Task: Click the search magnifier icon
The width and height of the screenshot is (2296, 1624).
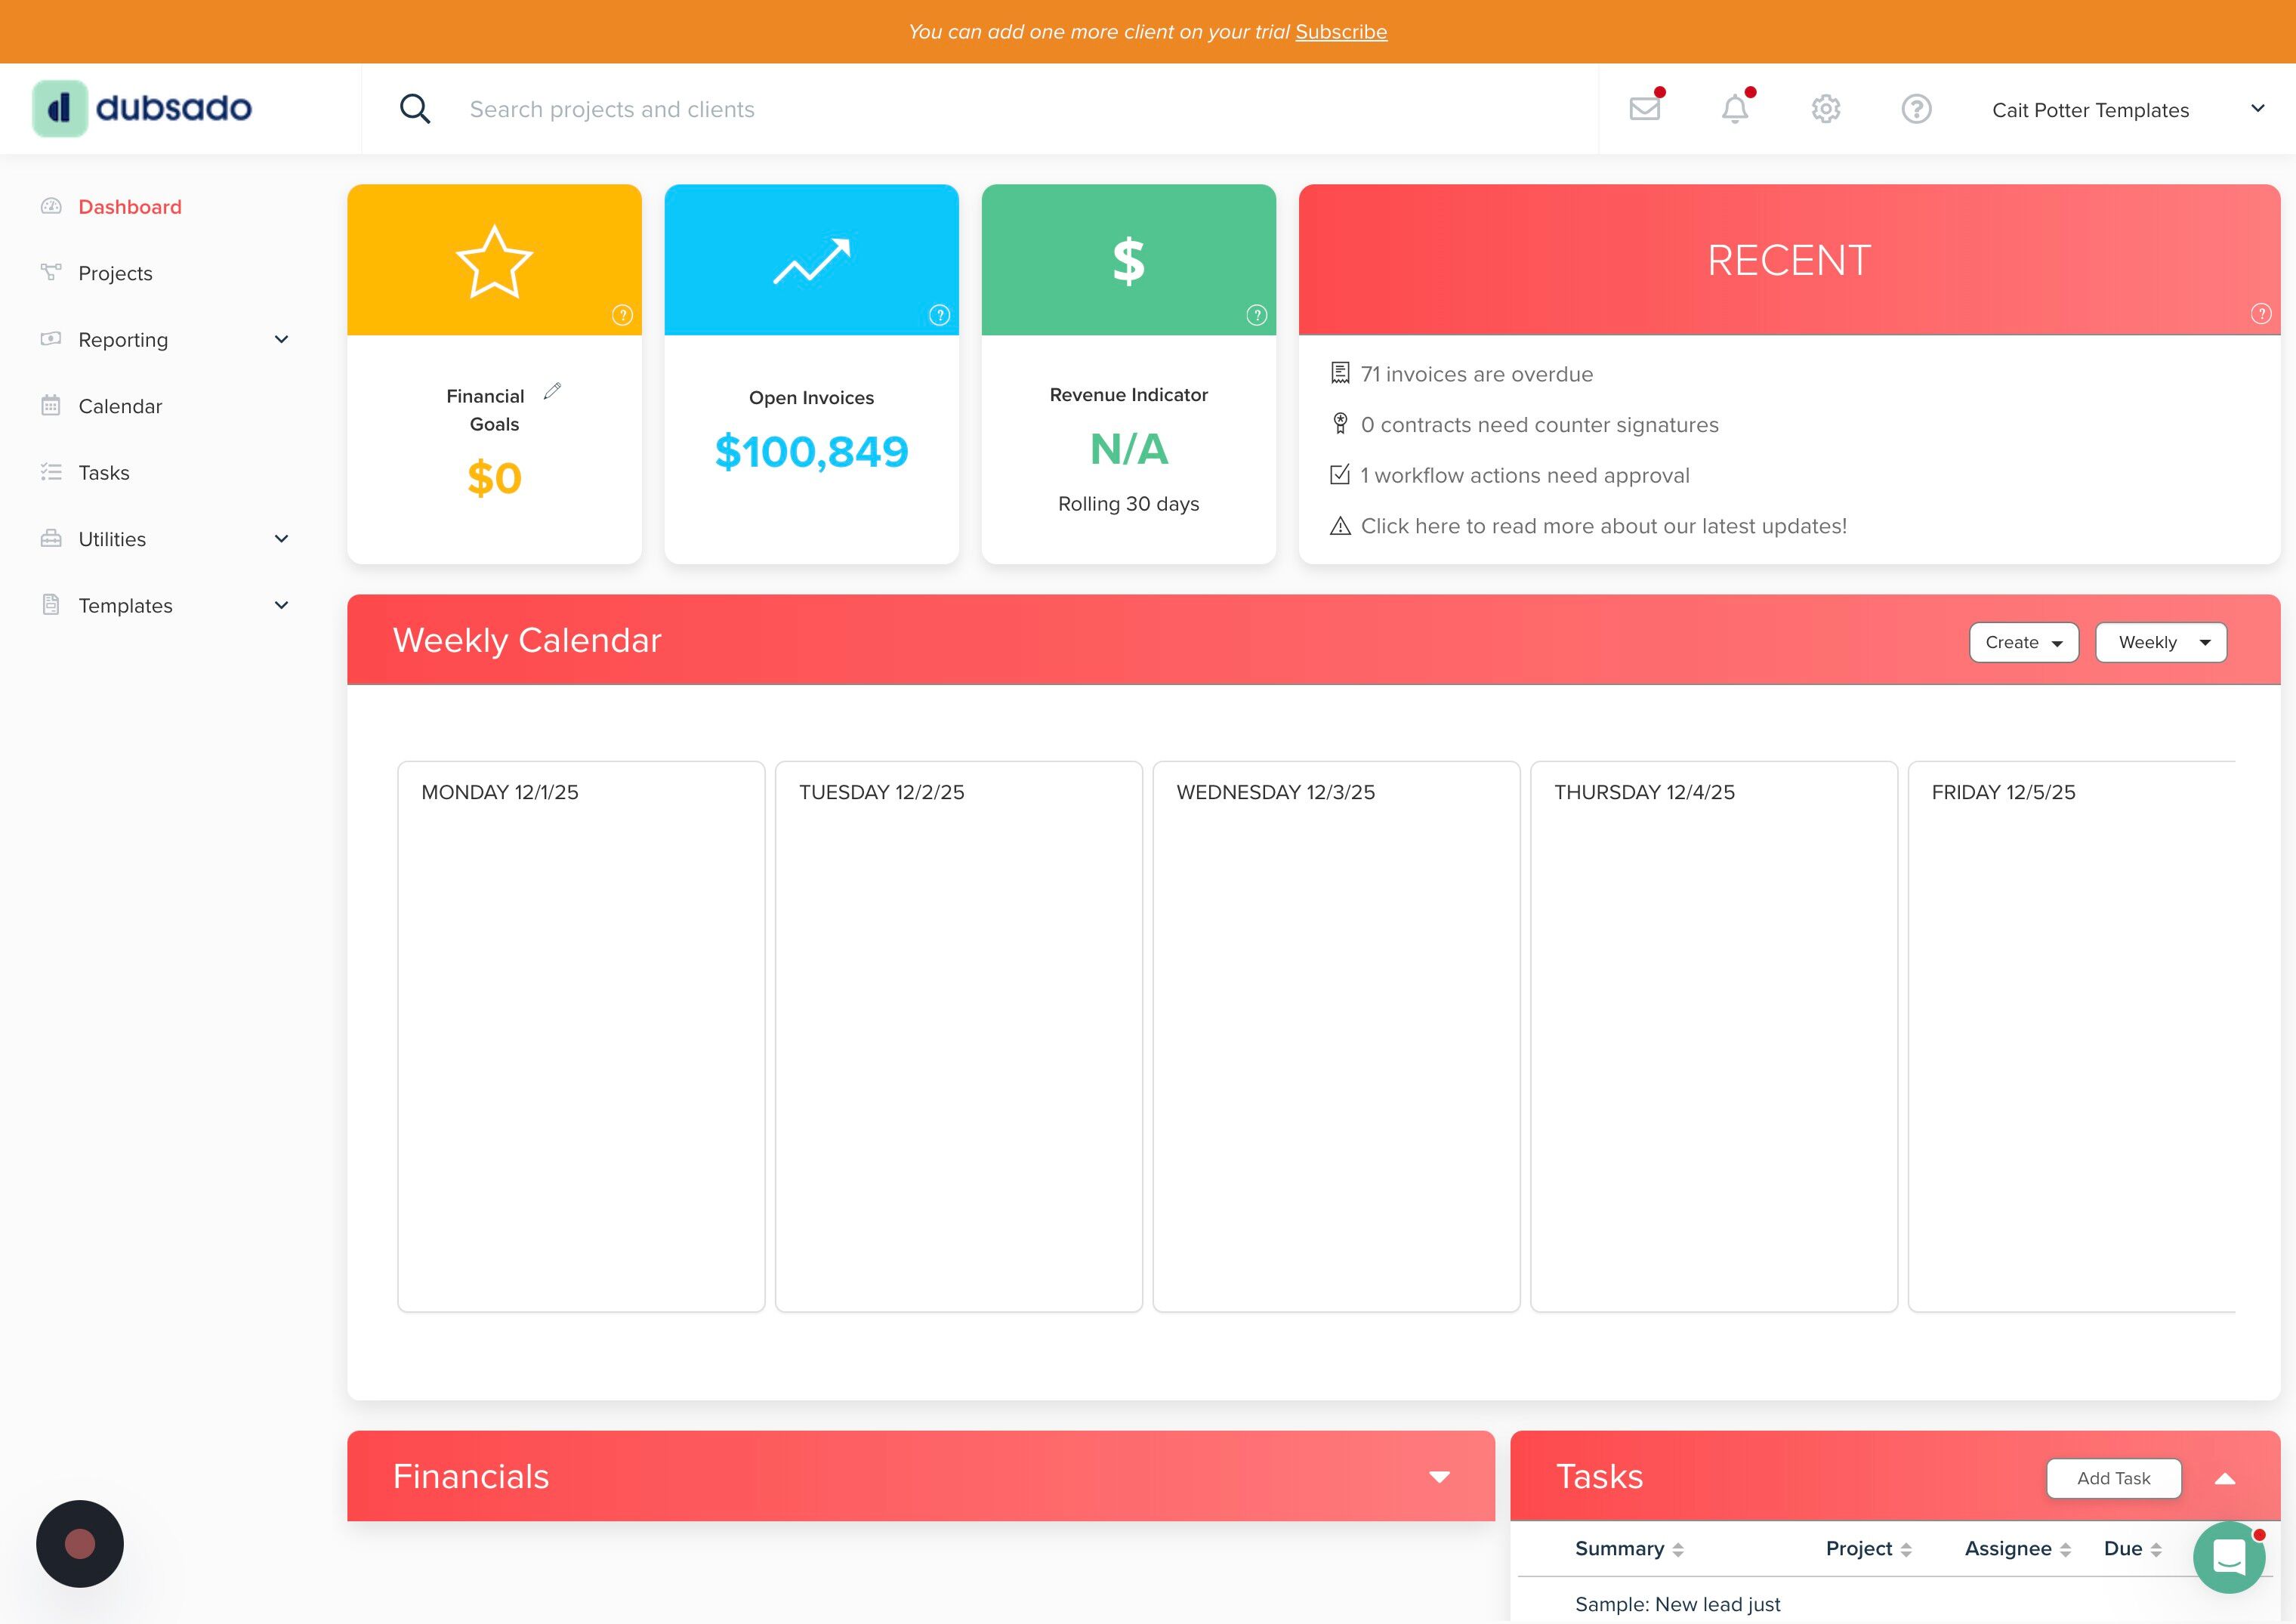Action: (x=415, y=109)
